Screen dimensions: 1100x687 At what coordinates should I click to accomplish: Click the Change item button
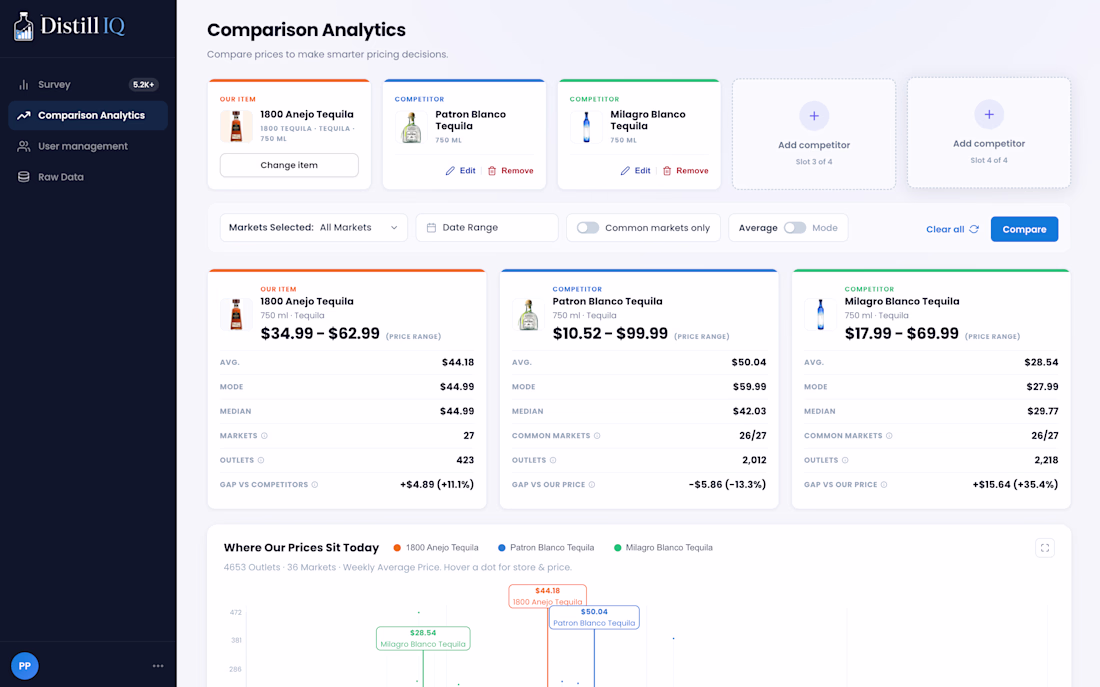(x=289, y=165)
